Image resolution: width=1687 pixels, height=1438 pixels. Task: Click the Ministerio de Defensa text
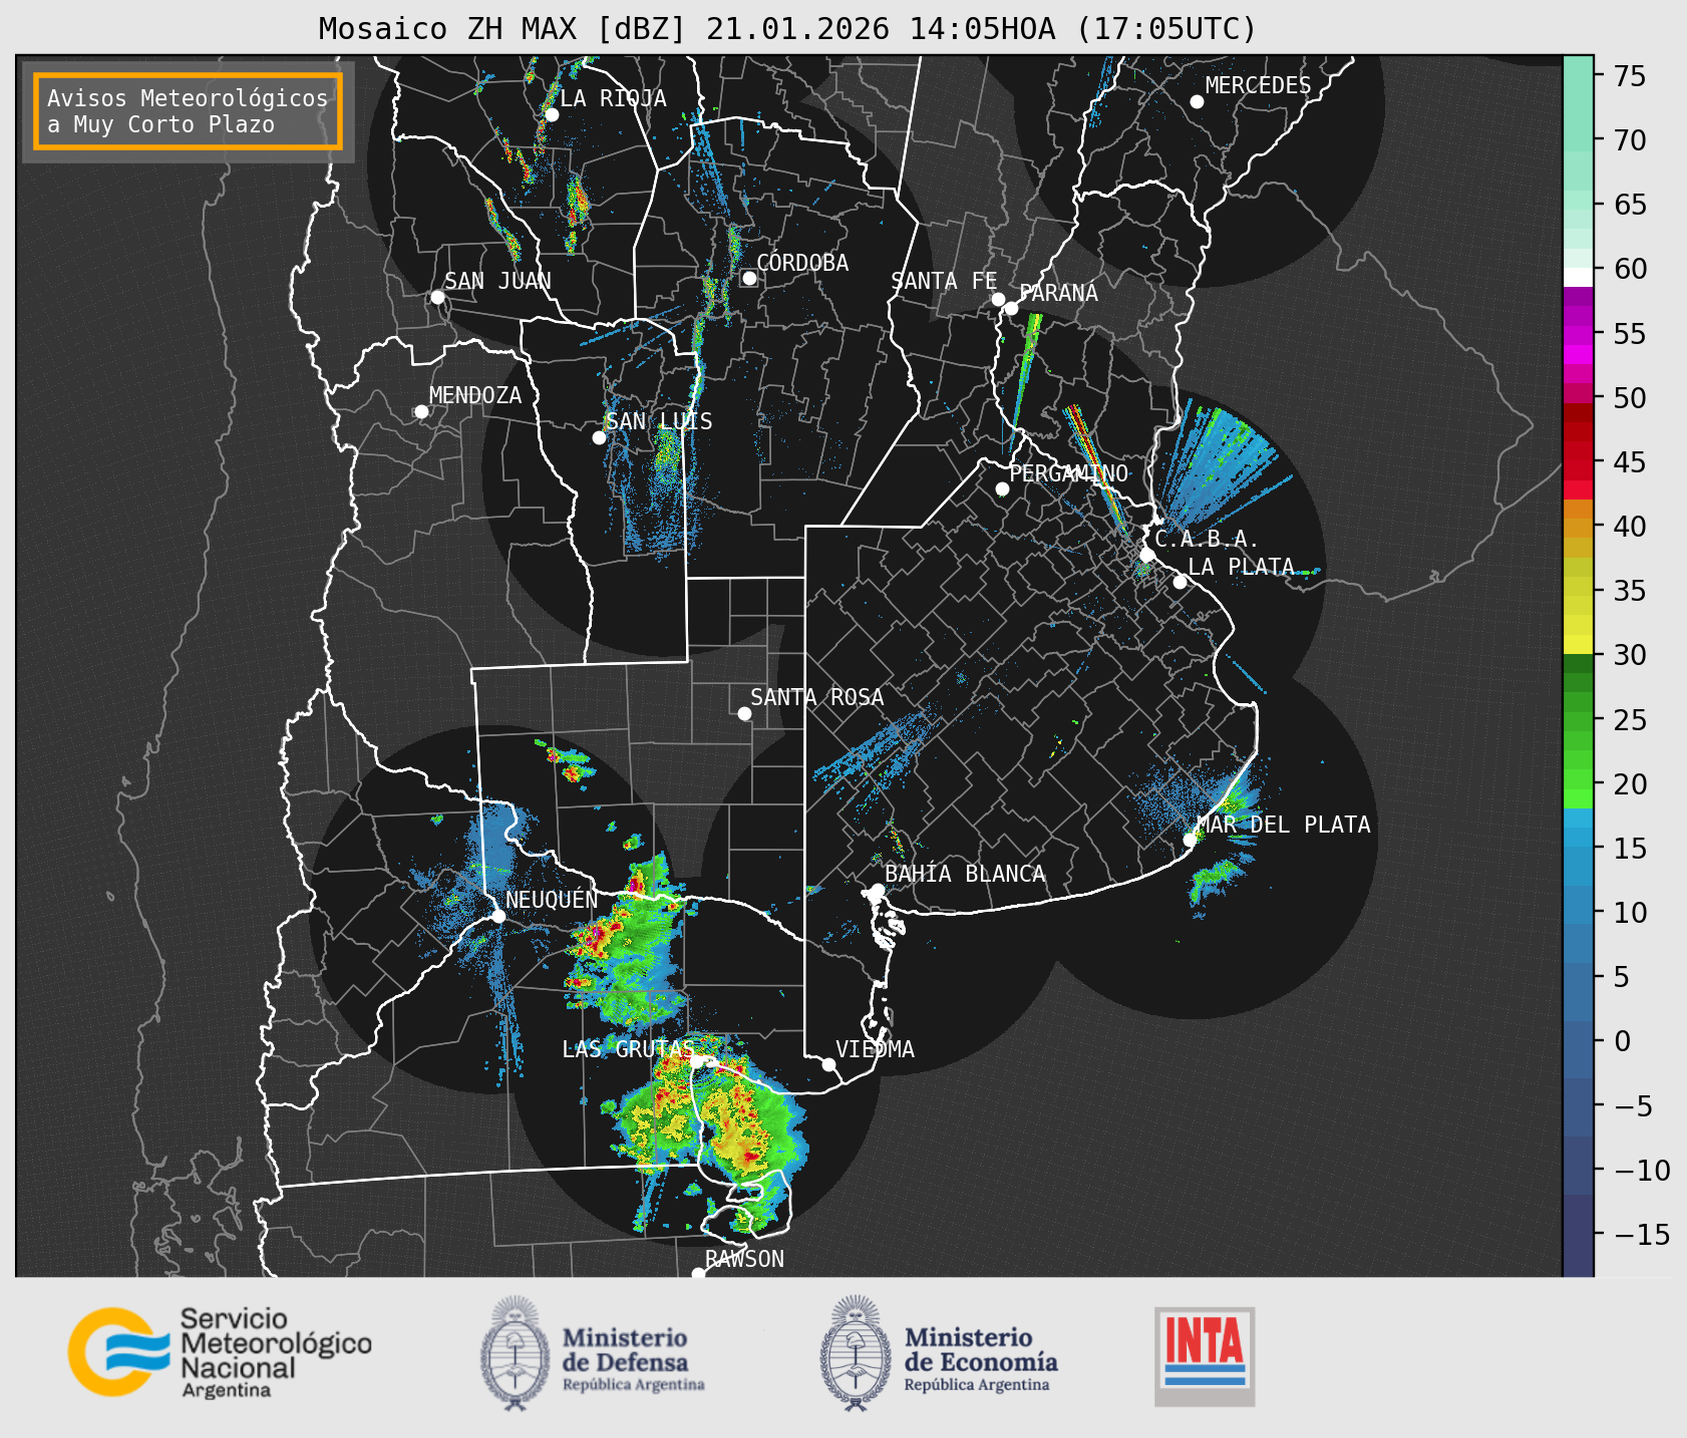[x=633, y=1358]
